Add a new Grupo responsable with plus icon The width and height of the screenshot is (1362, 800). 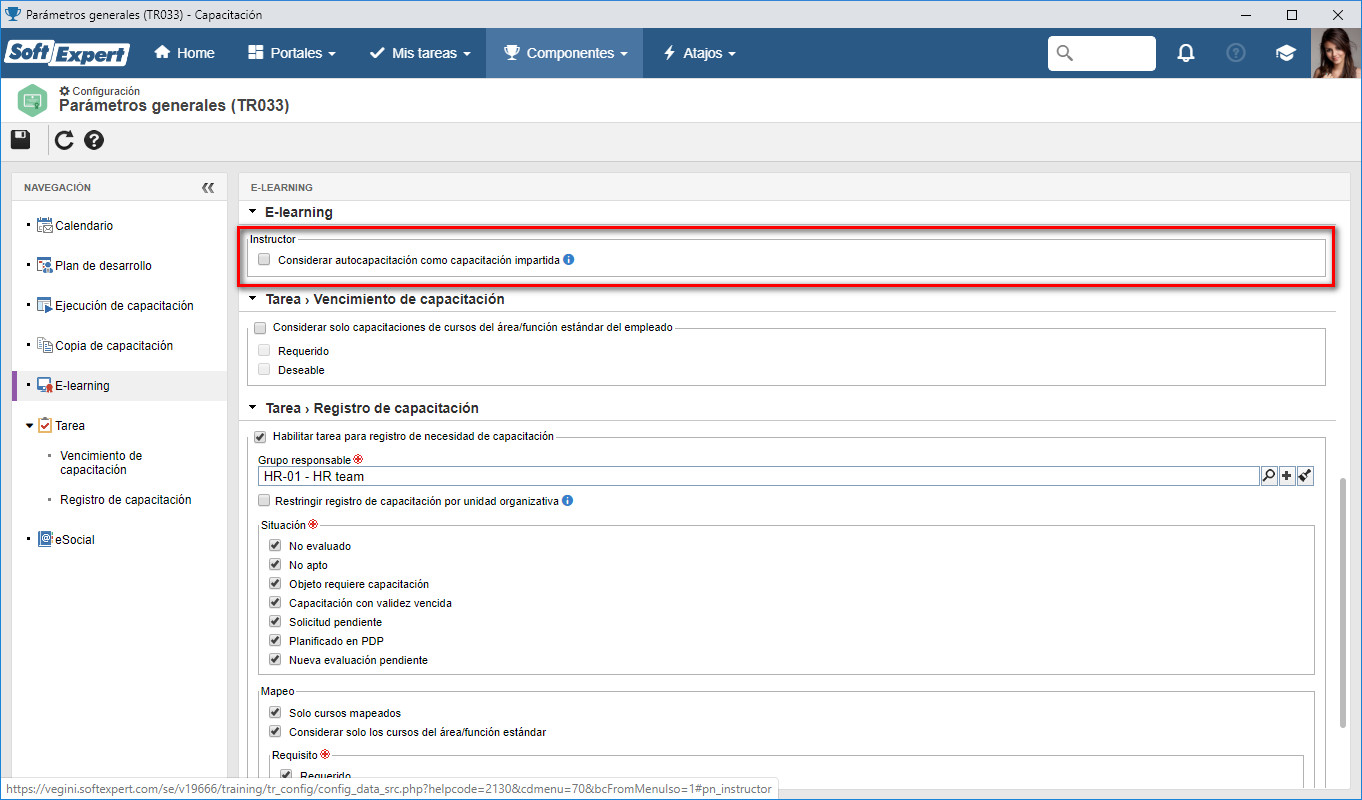[x=1287, y=476]
